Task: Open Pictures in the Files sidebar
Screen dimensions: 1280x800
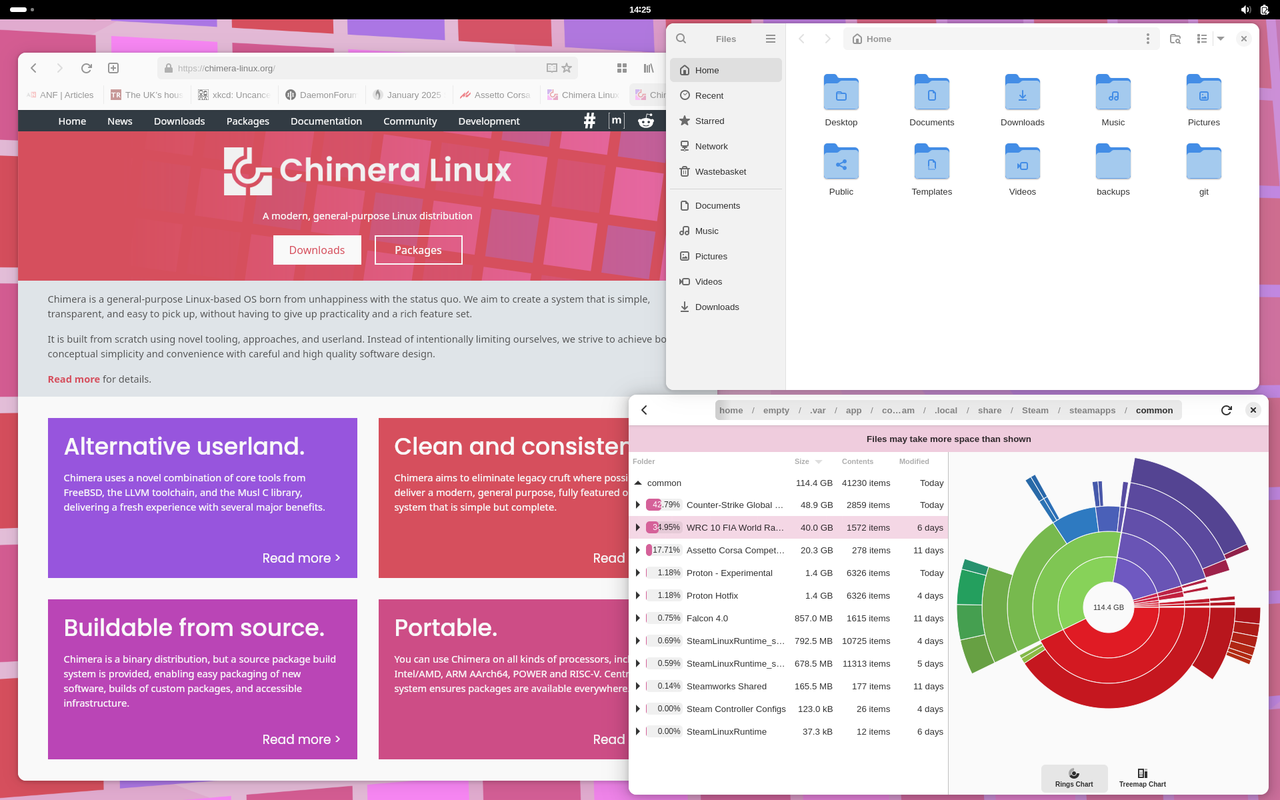Action: click(726, 256)
